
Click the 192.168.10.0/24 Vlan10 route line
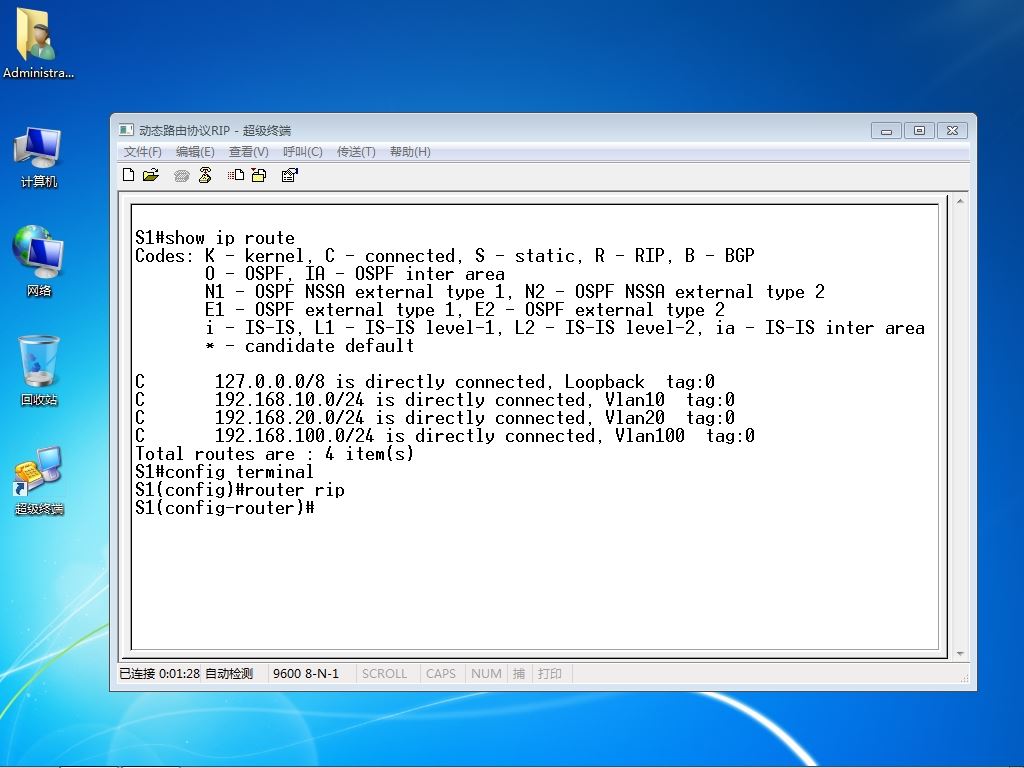435,400
